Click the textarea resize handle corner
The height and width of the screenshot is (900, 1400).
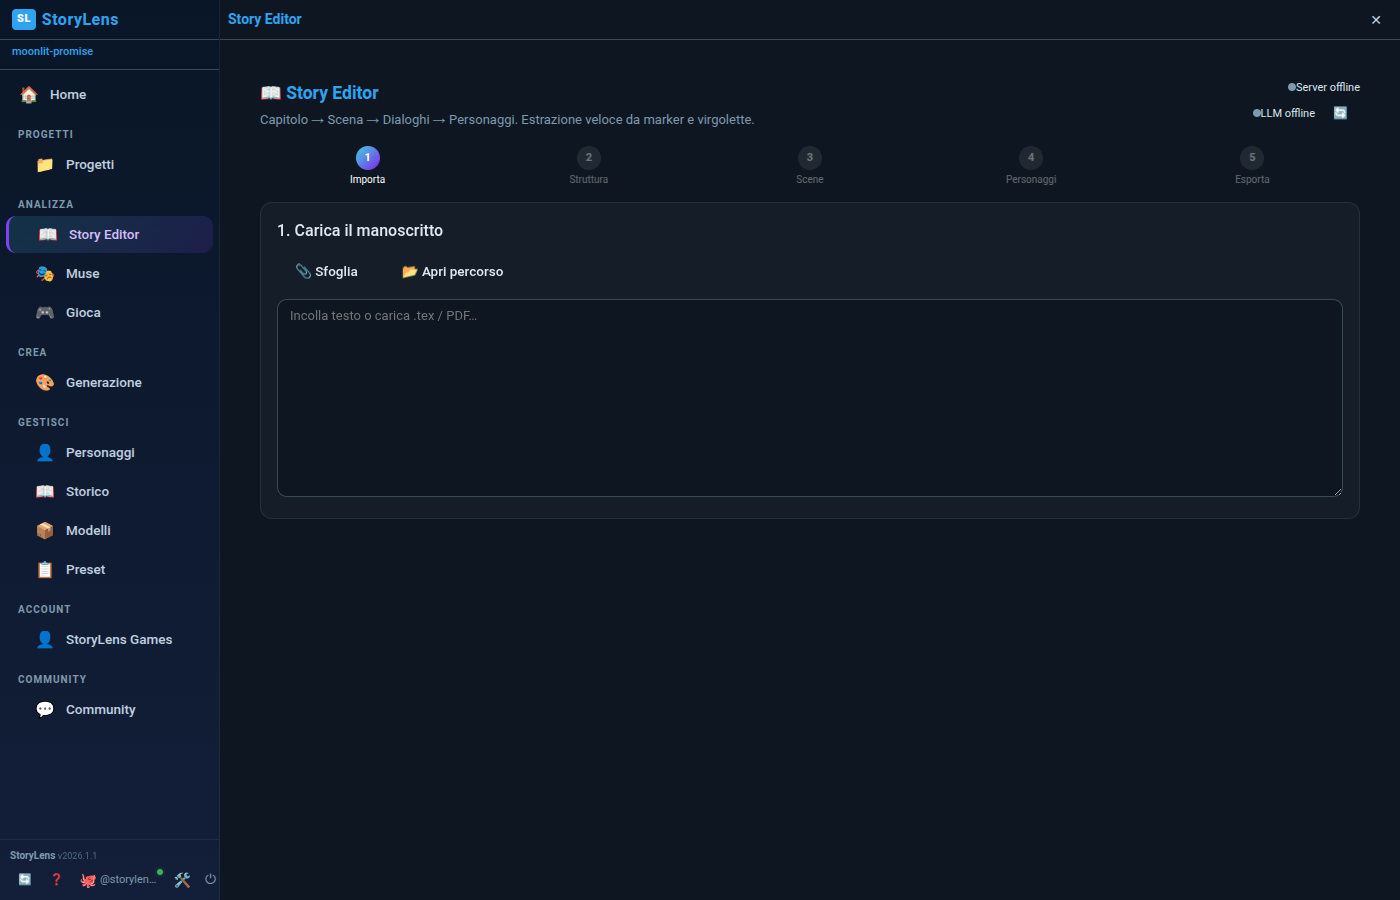click(x=1337, y=491)
